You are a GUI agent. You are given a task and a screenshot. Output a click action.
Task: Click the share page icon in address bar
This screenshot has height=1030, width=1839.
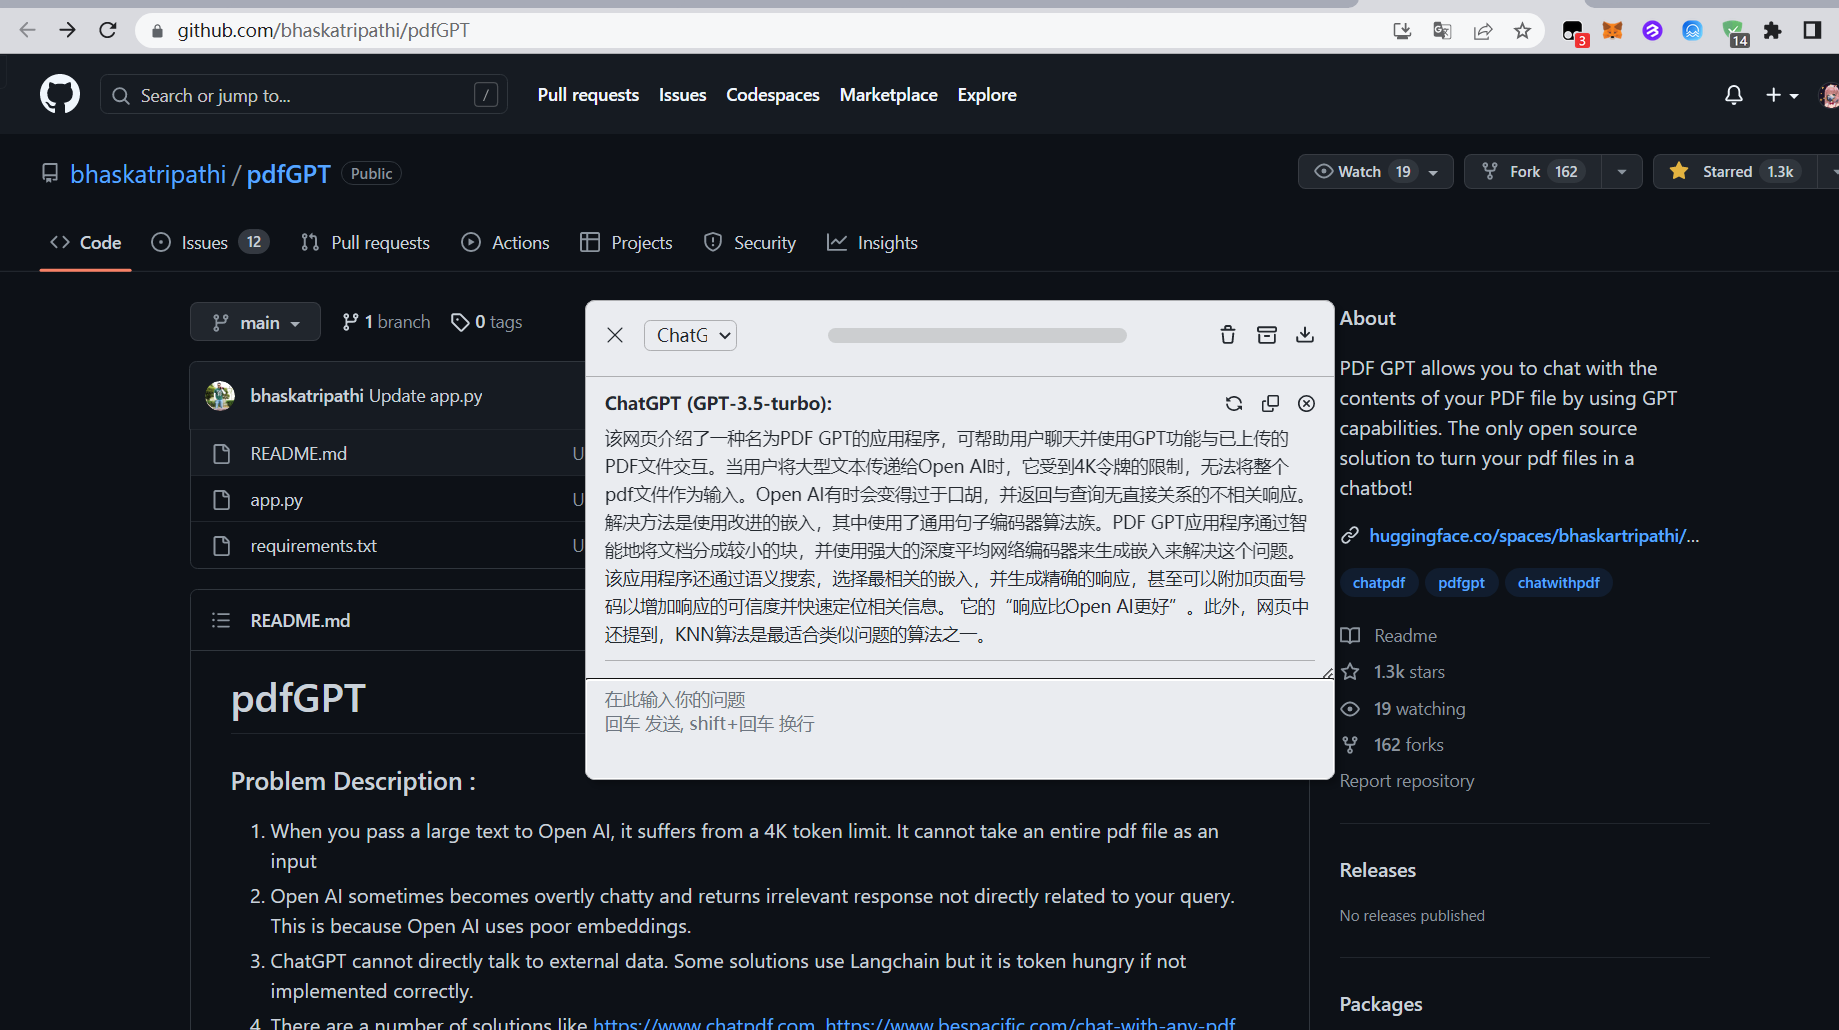pos(1483,31)
